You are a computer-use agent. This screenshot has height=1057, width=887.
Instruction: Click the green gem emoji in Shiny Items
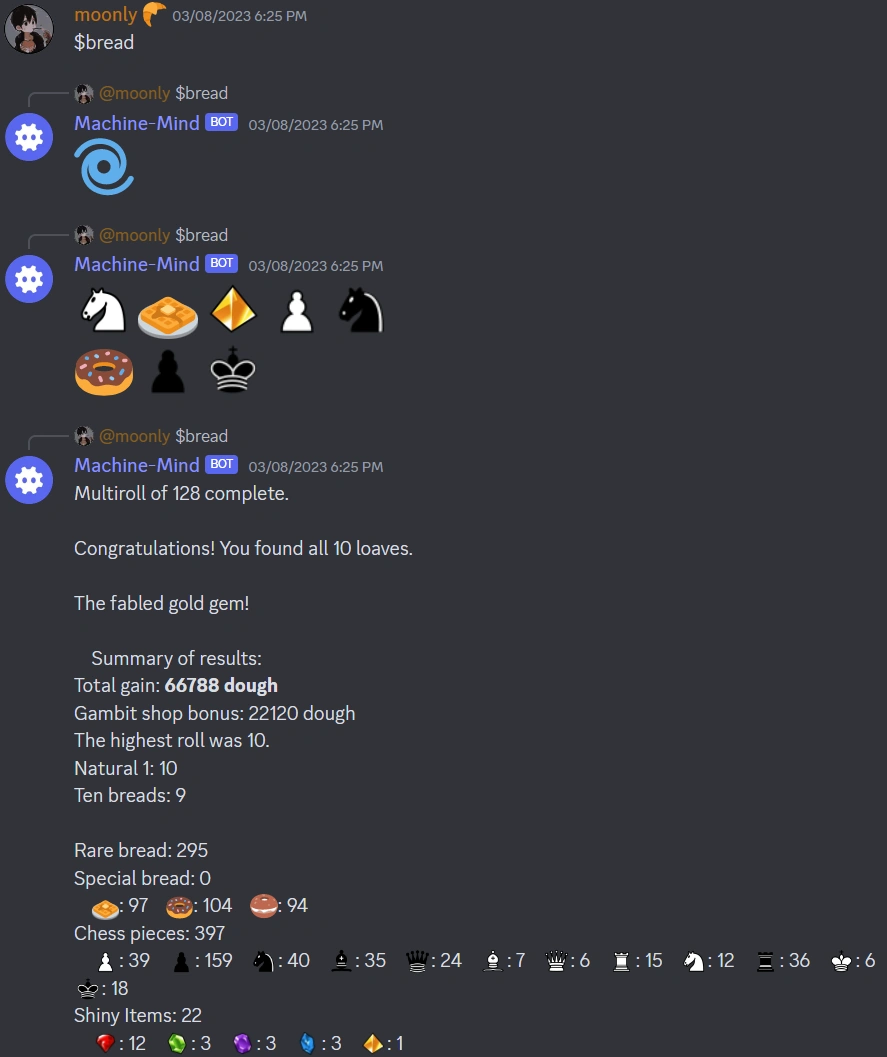tap(177, 1044)
